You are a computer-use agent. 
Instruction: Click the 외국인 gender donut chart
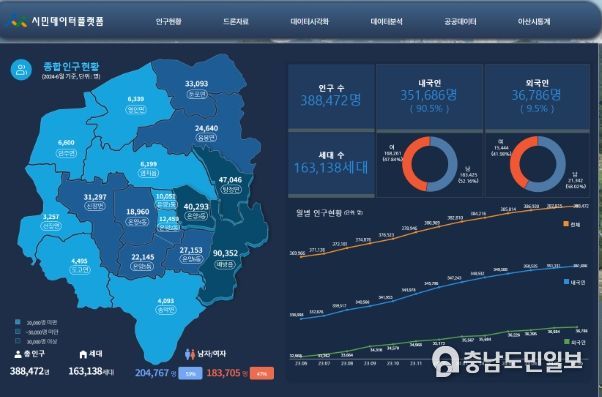[x=538, y=164]
